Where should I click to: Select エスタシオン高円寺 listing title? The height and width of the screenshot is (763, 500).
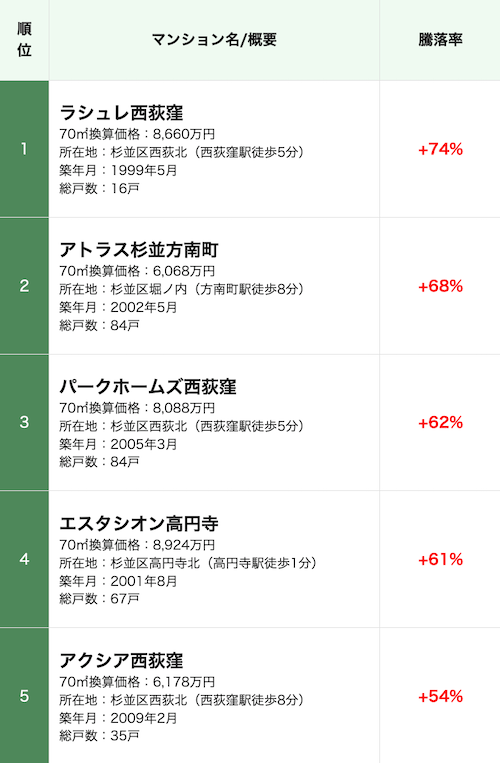[139, 524]
